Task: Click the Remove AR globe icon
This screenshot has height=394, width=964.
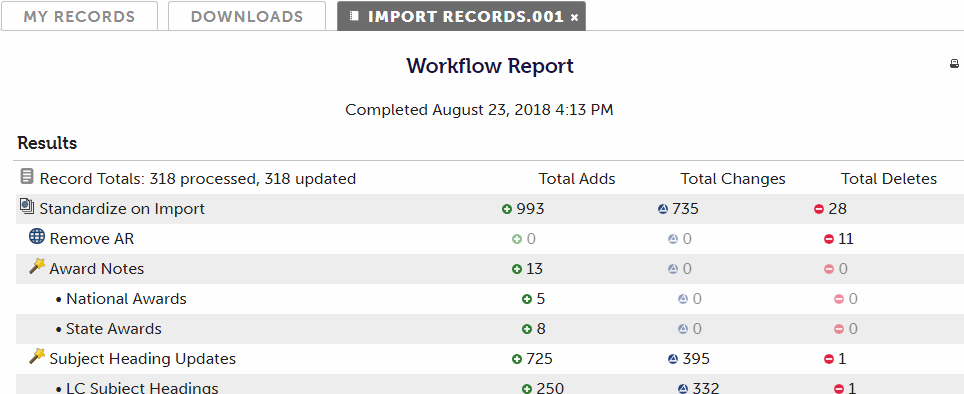Action: click(37, 236)
